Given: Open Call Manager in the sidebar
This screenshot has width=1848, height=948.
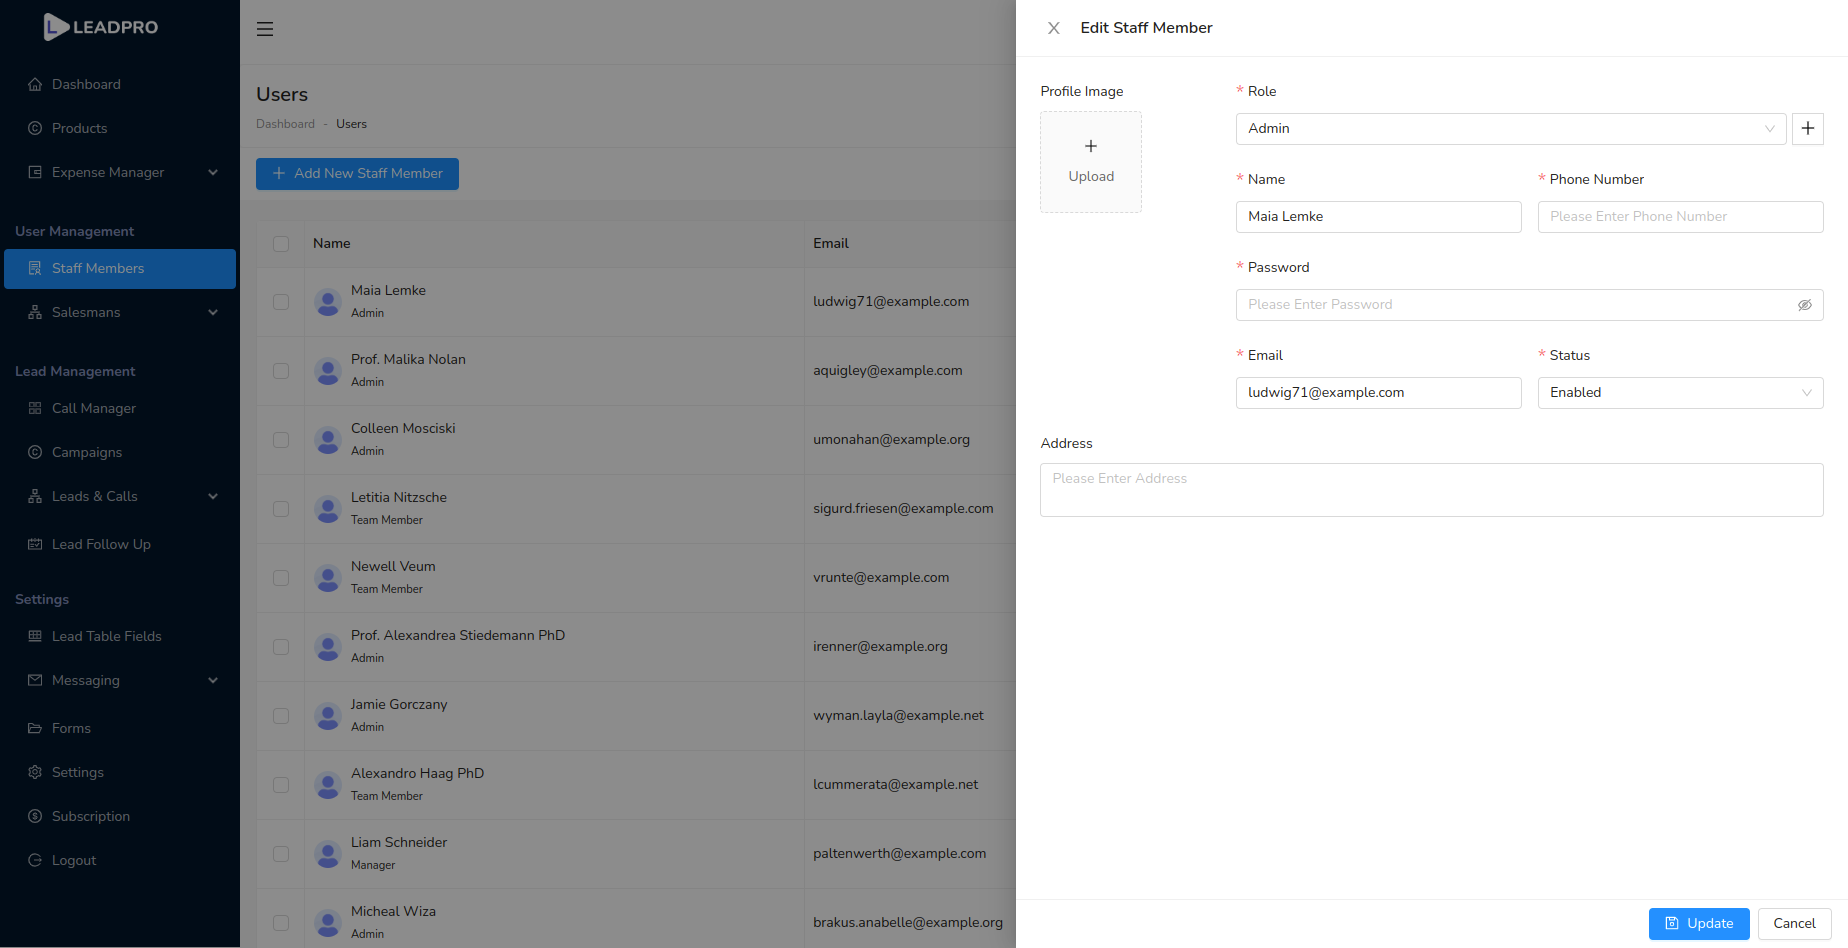Looking at the screenshot, I should 120,408.
